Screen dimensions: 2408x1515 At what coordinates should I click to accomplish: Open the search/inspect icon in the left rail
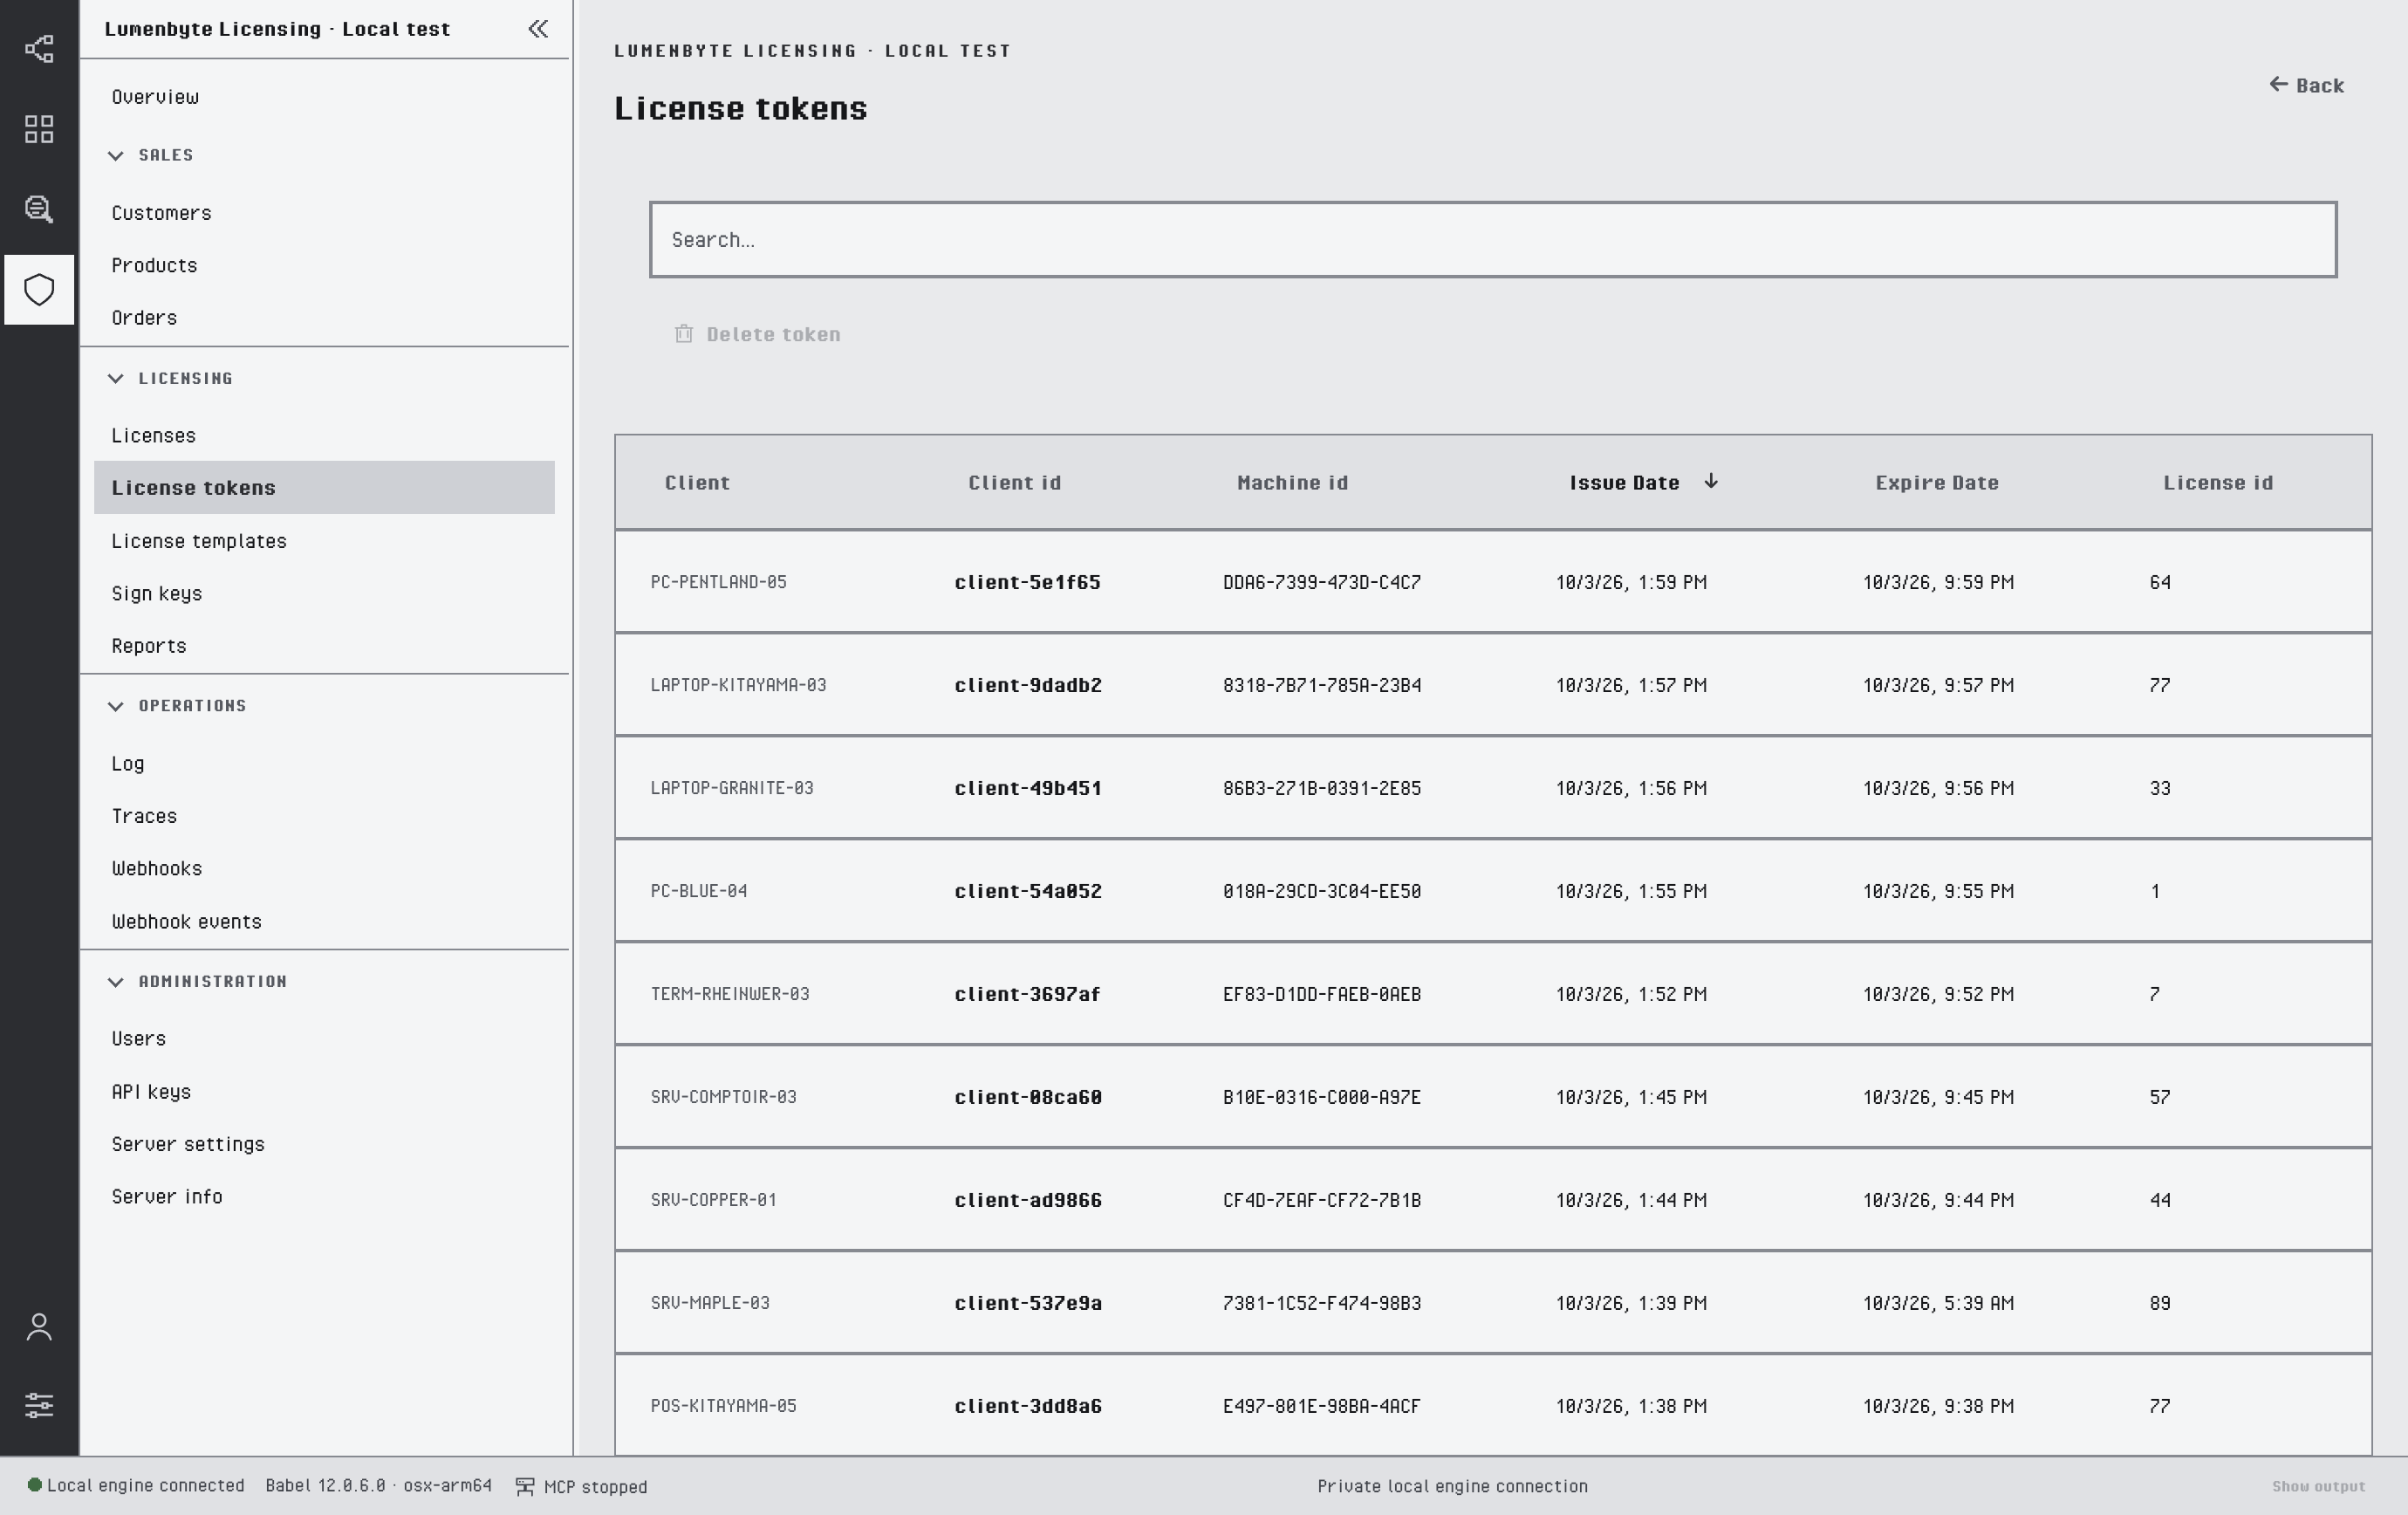(39, 209)
